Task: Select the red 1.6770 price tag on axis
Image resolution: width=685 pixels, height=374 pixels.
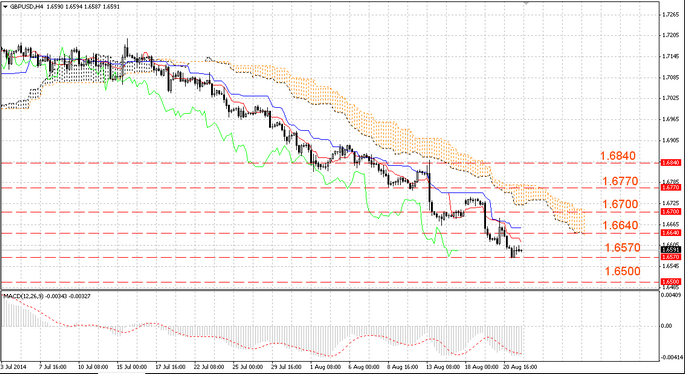Action: pyautogui.click(x=671, y=187)
